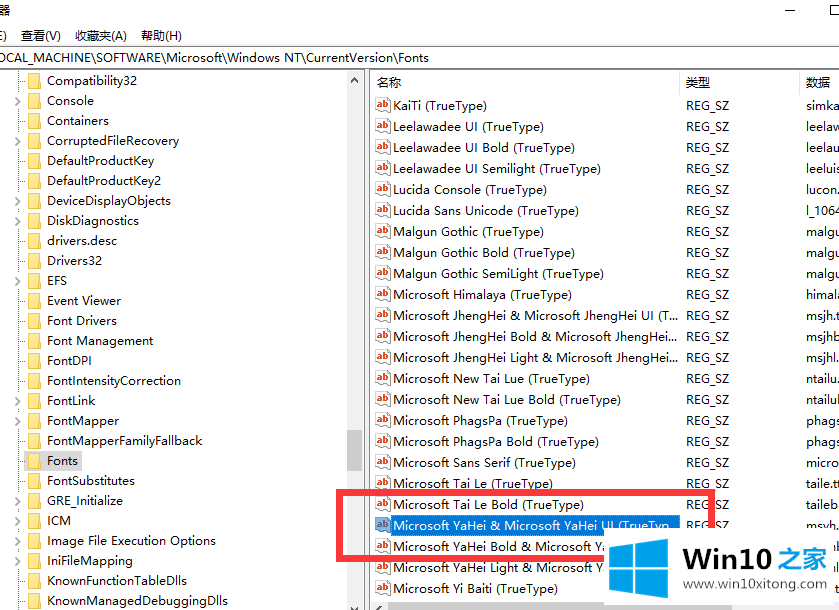
Task: Click the folder icon of Compatibility32
Action: (x=34, y=81)
